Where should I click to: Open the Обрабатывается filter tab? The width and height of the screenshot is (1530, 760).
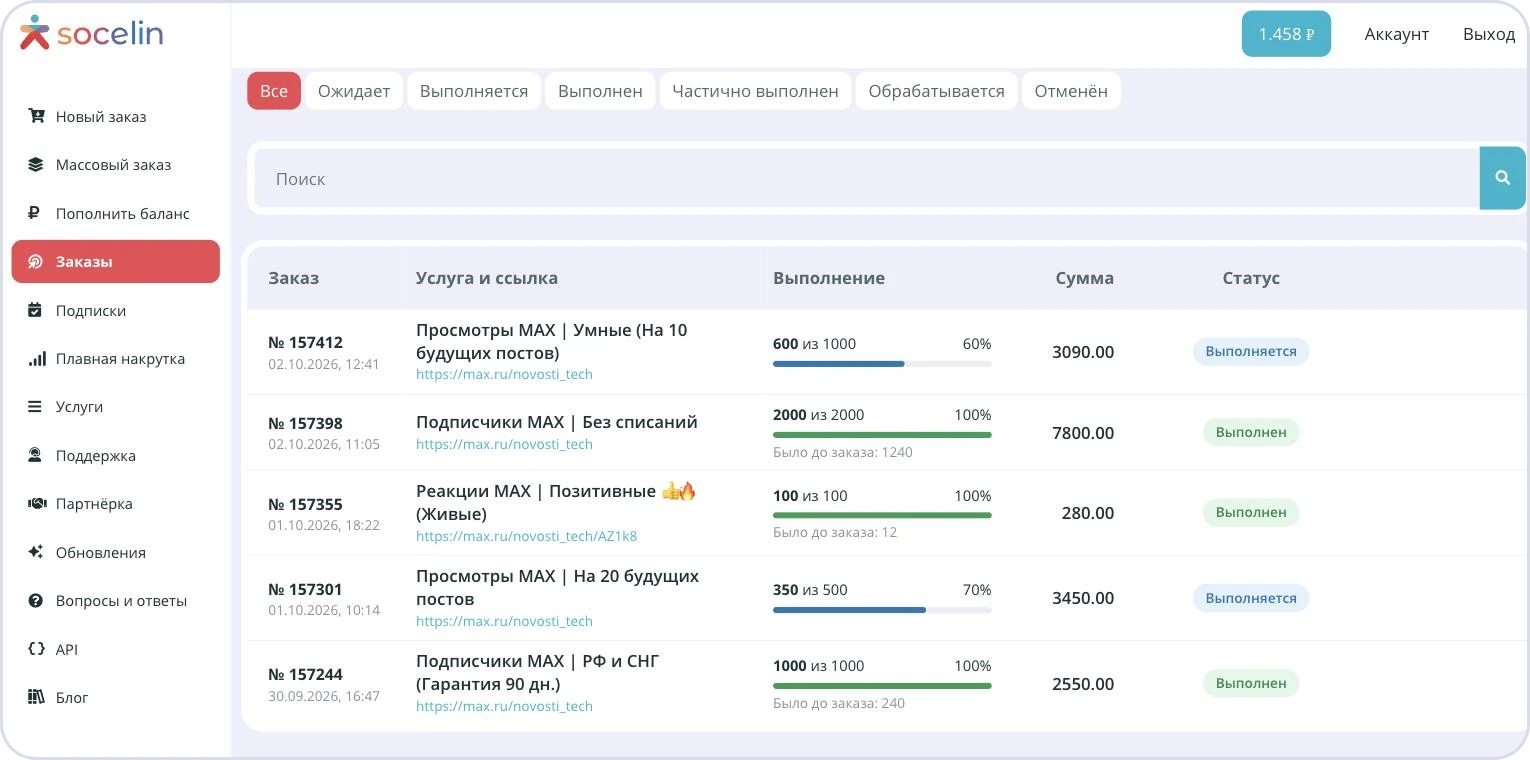coord(937,91)
